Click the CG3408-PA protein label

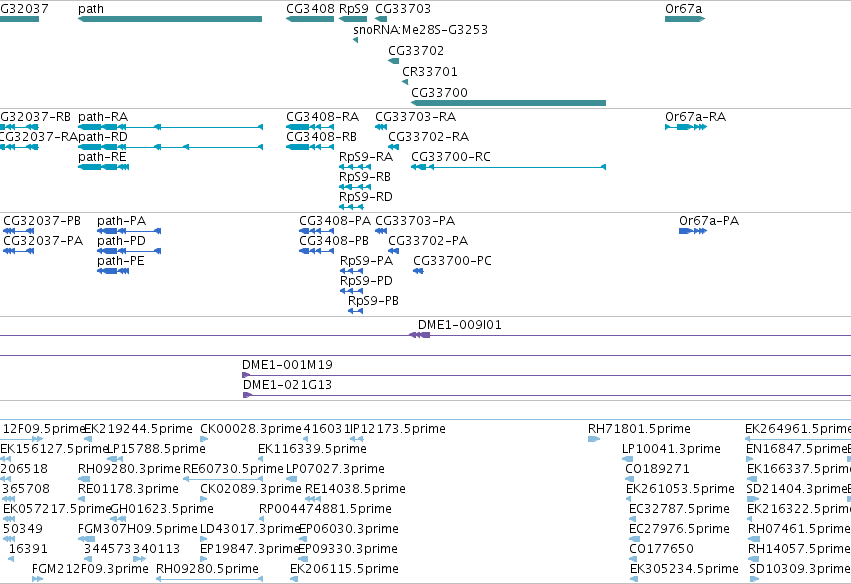(335, 221)
